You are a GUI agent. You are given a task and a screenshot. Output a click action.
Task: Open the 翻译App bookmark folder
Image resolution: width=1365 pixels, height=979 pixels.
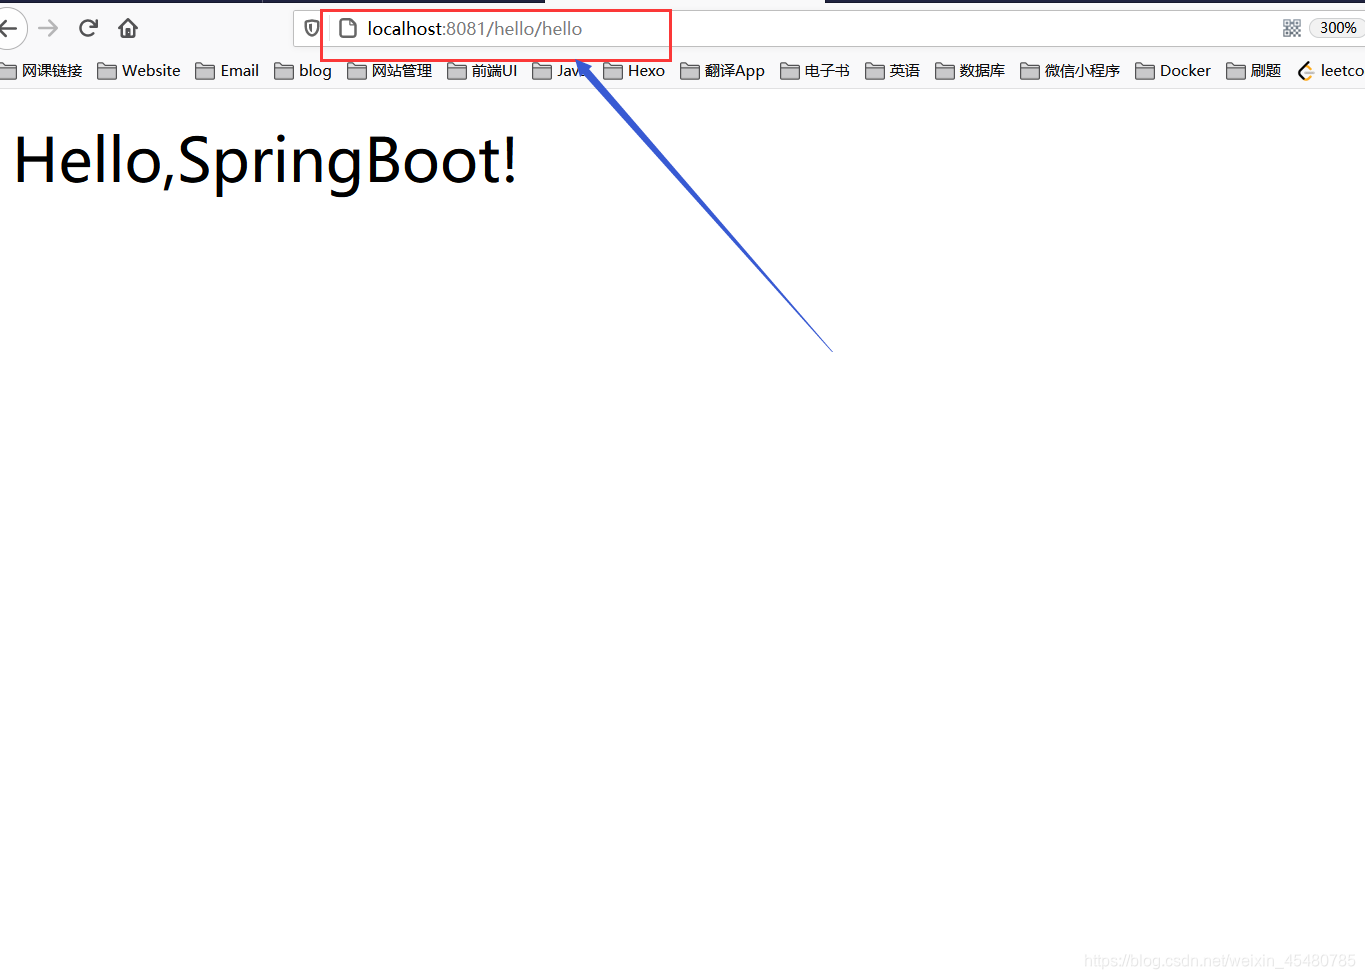click(x=722, y=71)
